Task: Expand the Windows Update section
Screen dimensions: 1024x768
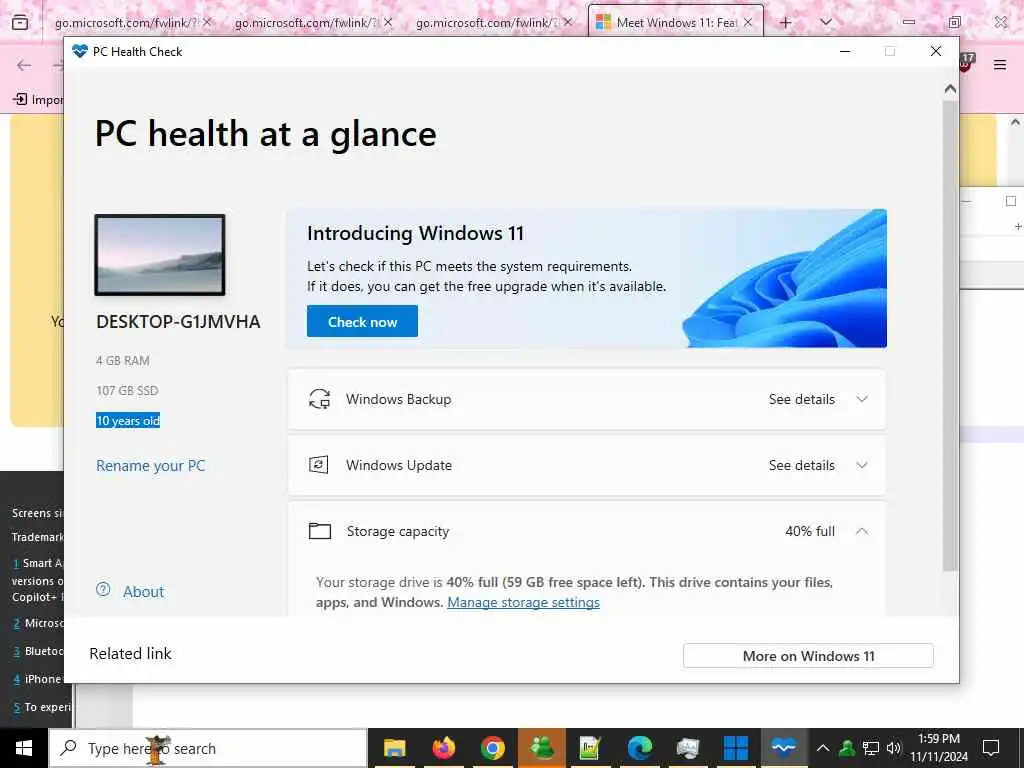Action: pos(862,465)
